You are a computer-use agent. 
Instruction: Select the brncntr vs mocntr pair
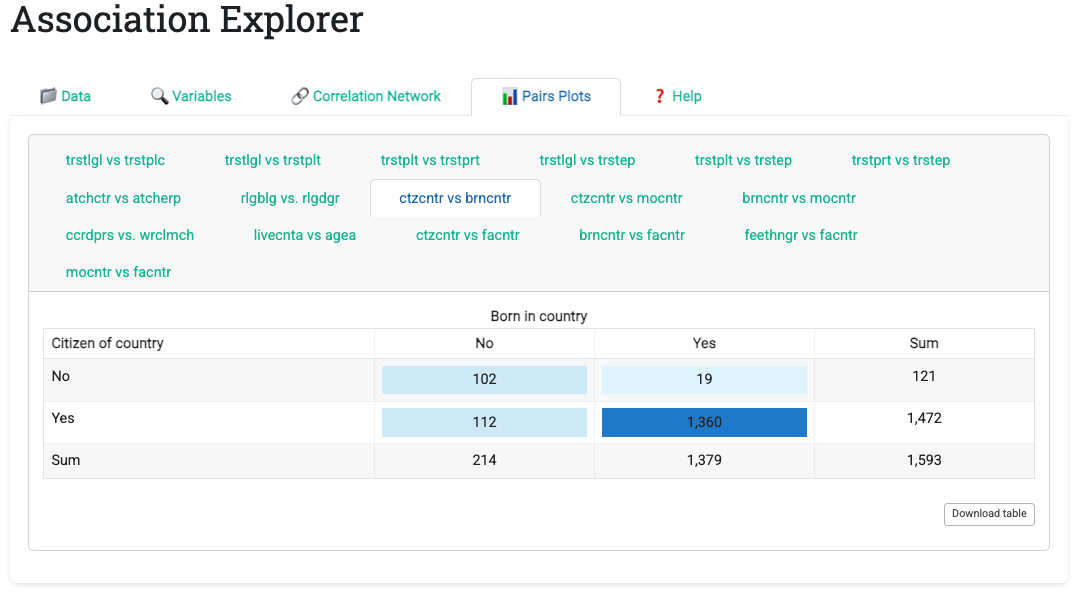(x=799, y=198)
